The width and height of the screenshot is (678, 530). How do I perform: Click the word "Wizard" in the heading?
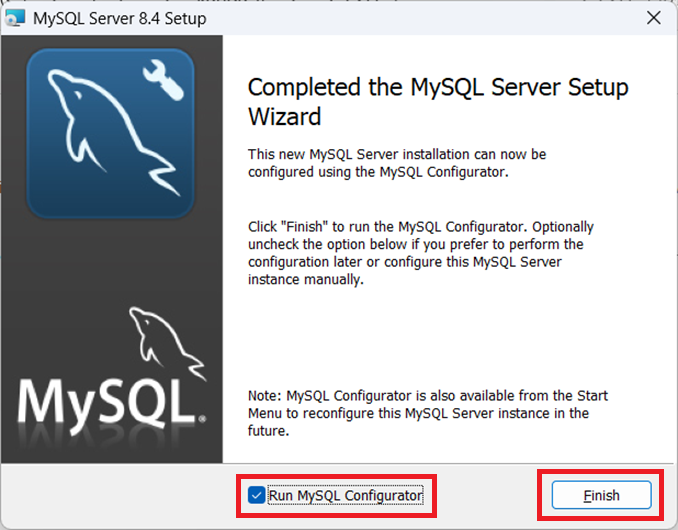284,117
